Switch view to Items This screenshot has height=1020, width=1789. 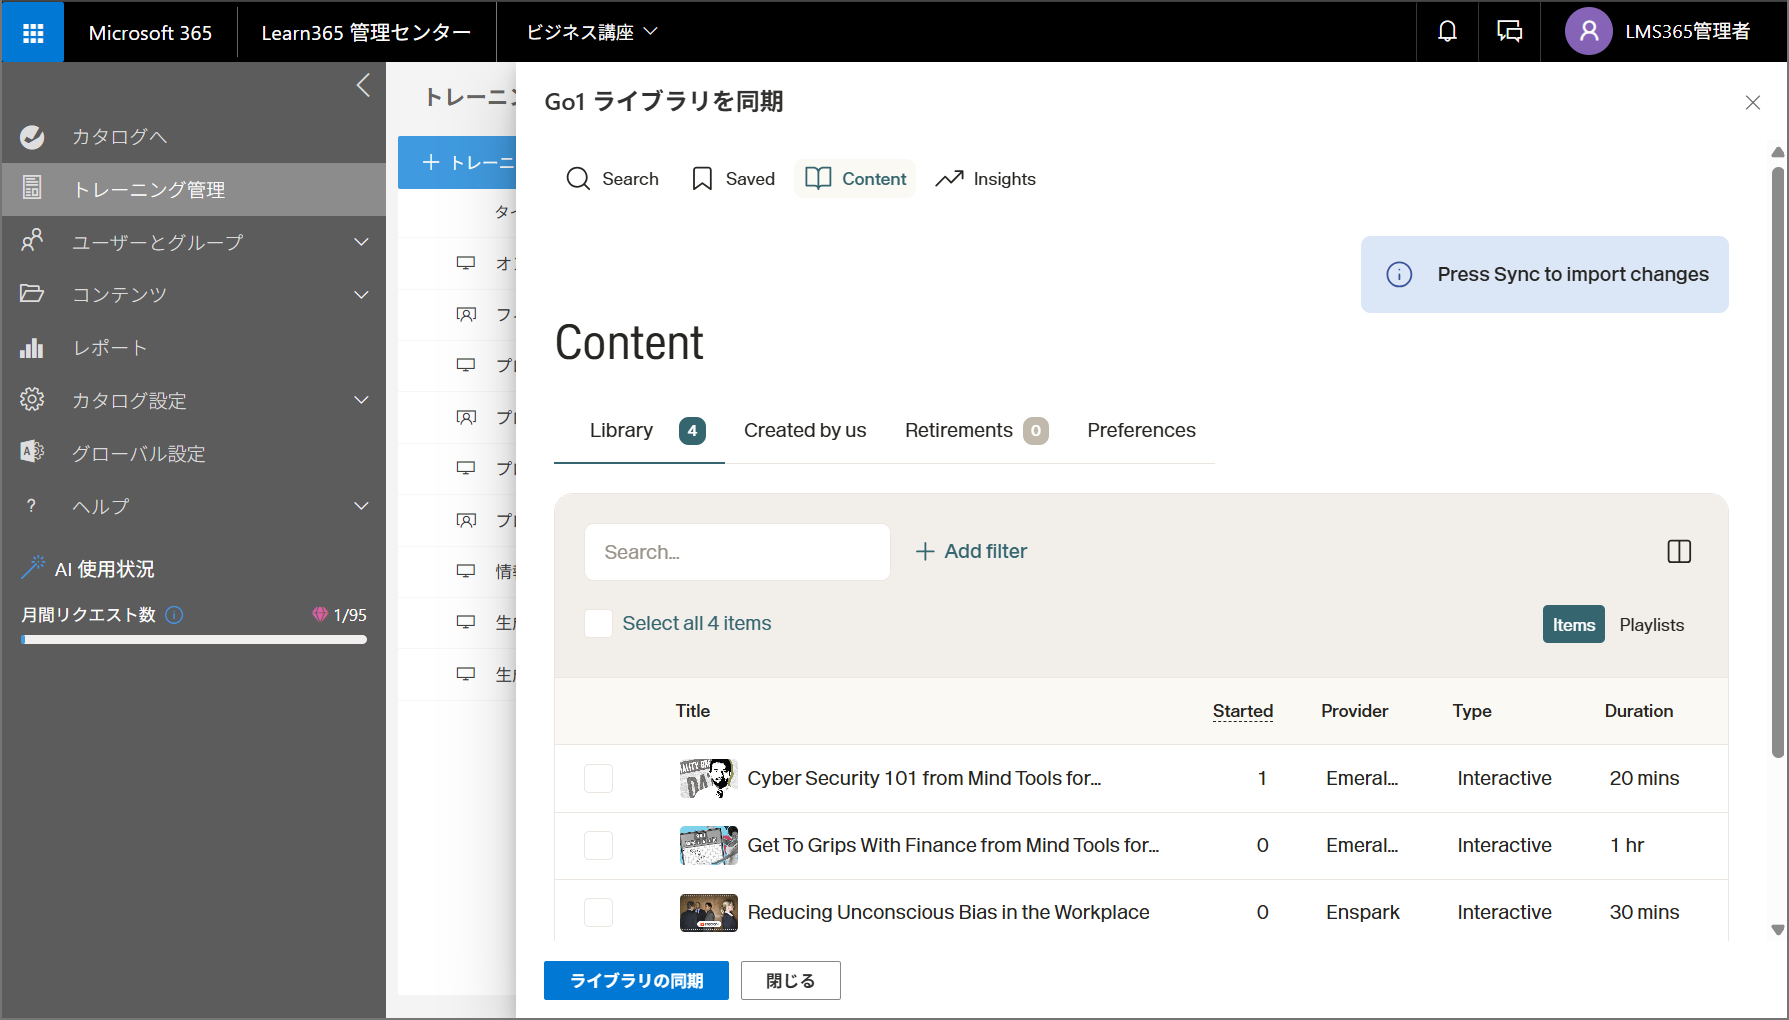[x=1573, y=624]
